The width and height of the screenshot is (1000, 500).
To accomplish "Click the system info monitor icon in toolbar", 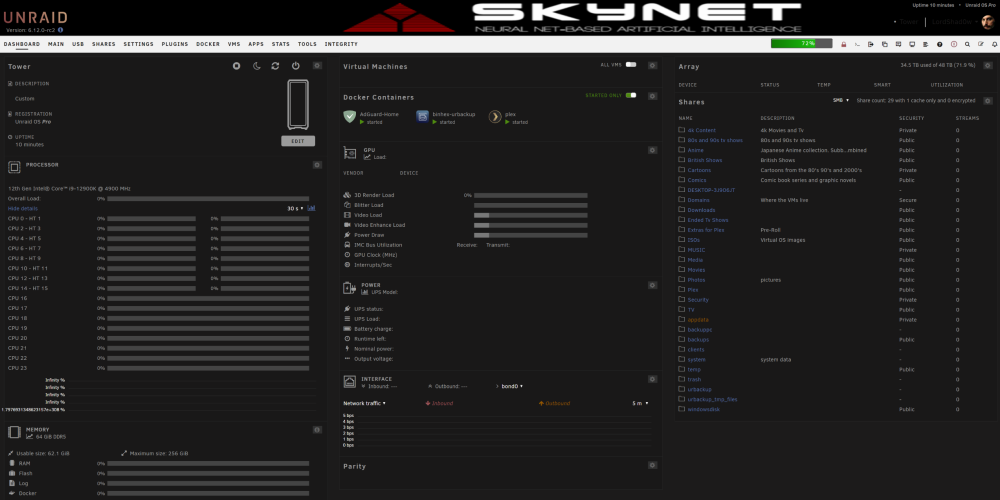I will click(912, 45).
